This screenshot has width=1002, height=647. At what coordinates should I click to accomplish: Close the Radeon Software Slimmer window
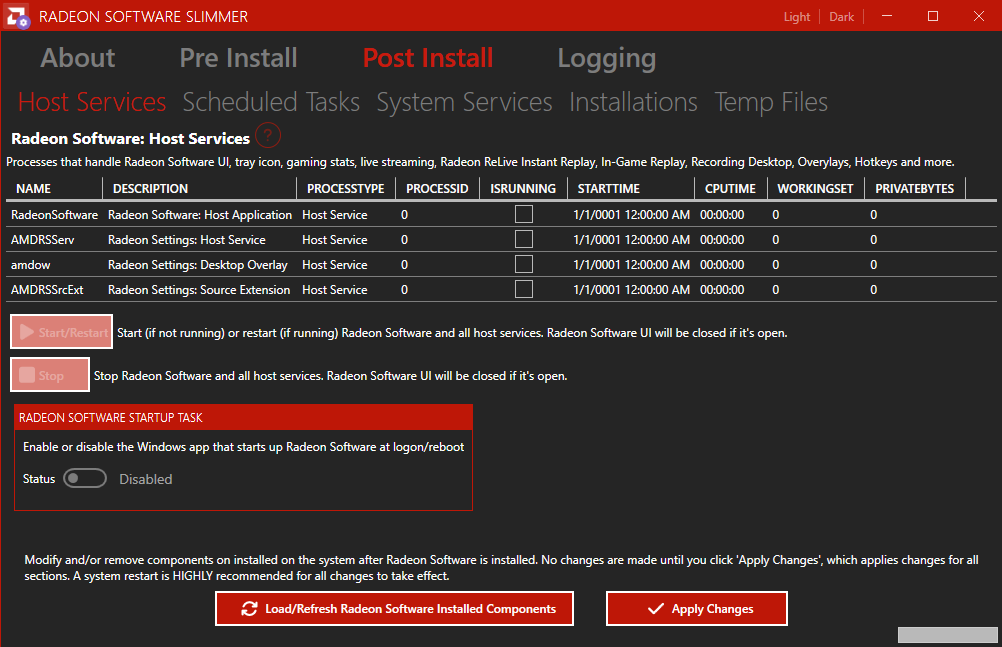[978, 16]
